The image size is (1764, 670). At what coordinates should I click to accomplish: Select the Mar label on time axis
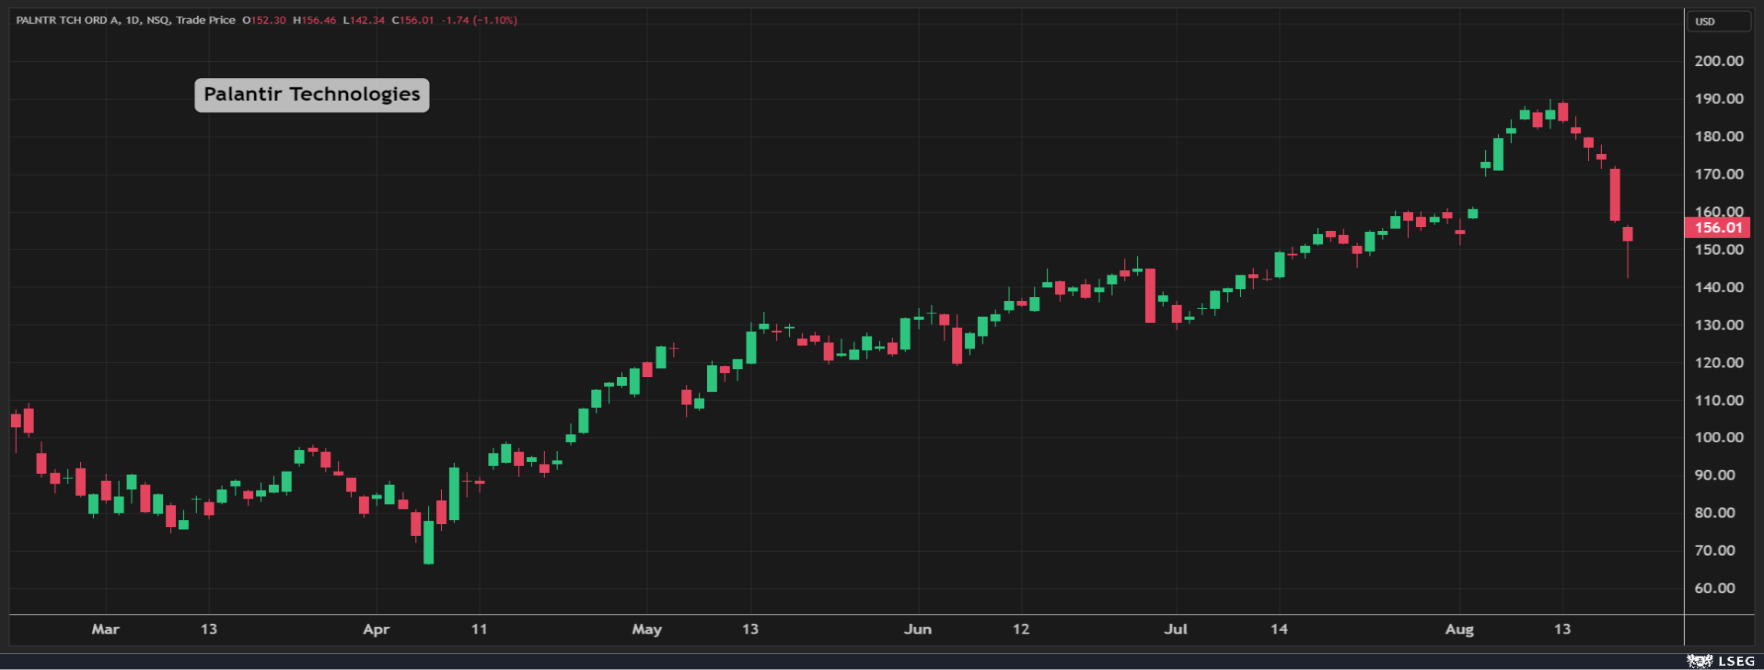105,629
